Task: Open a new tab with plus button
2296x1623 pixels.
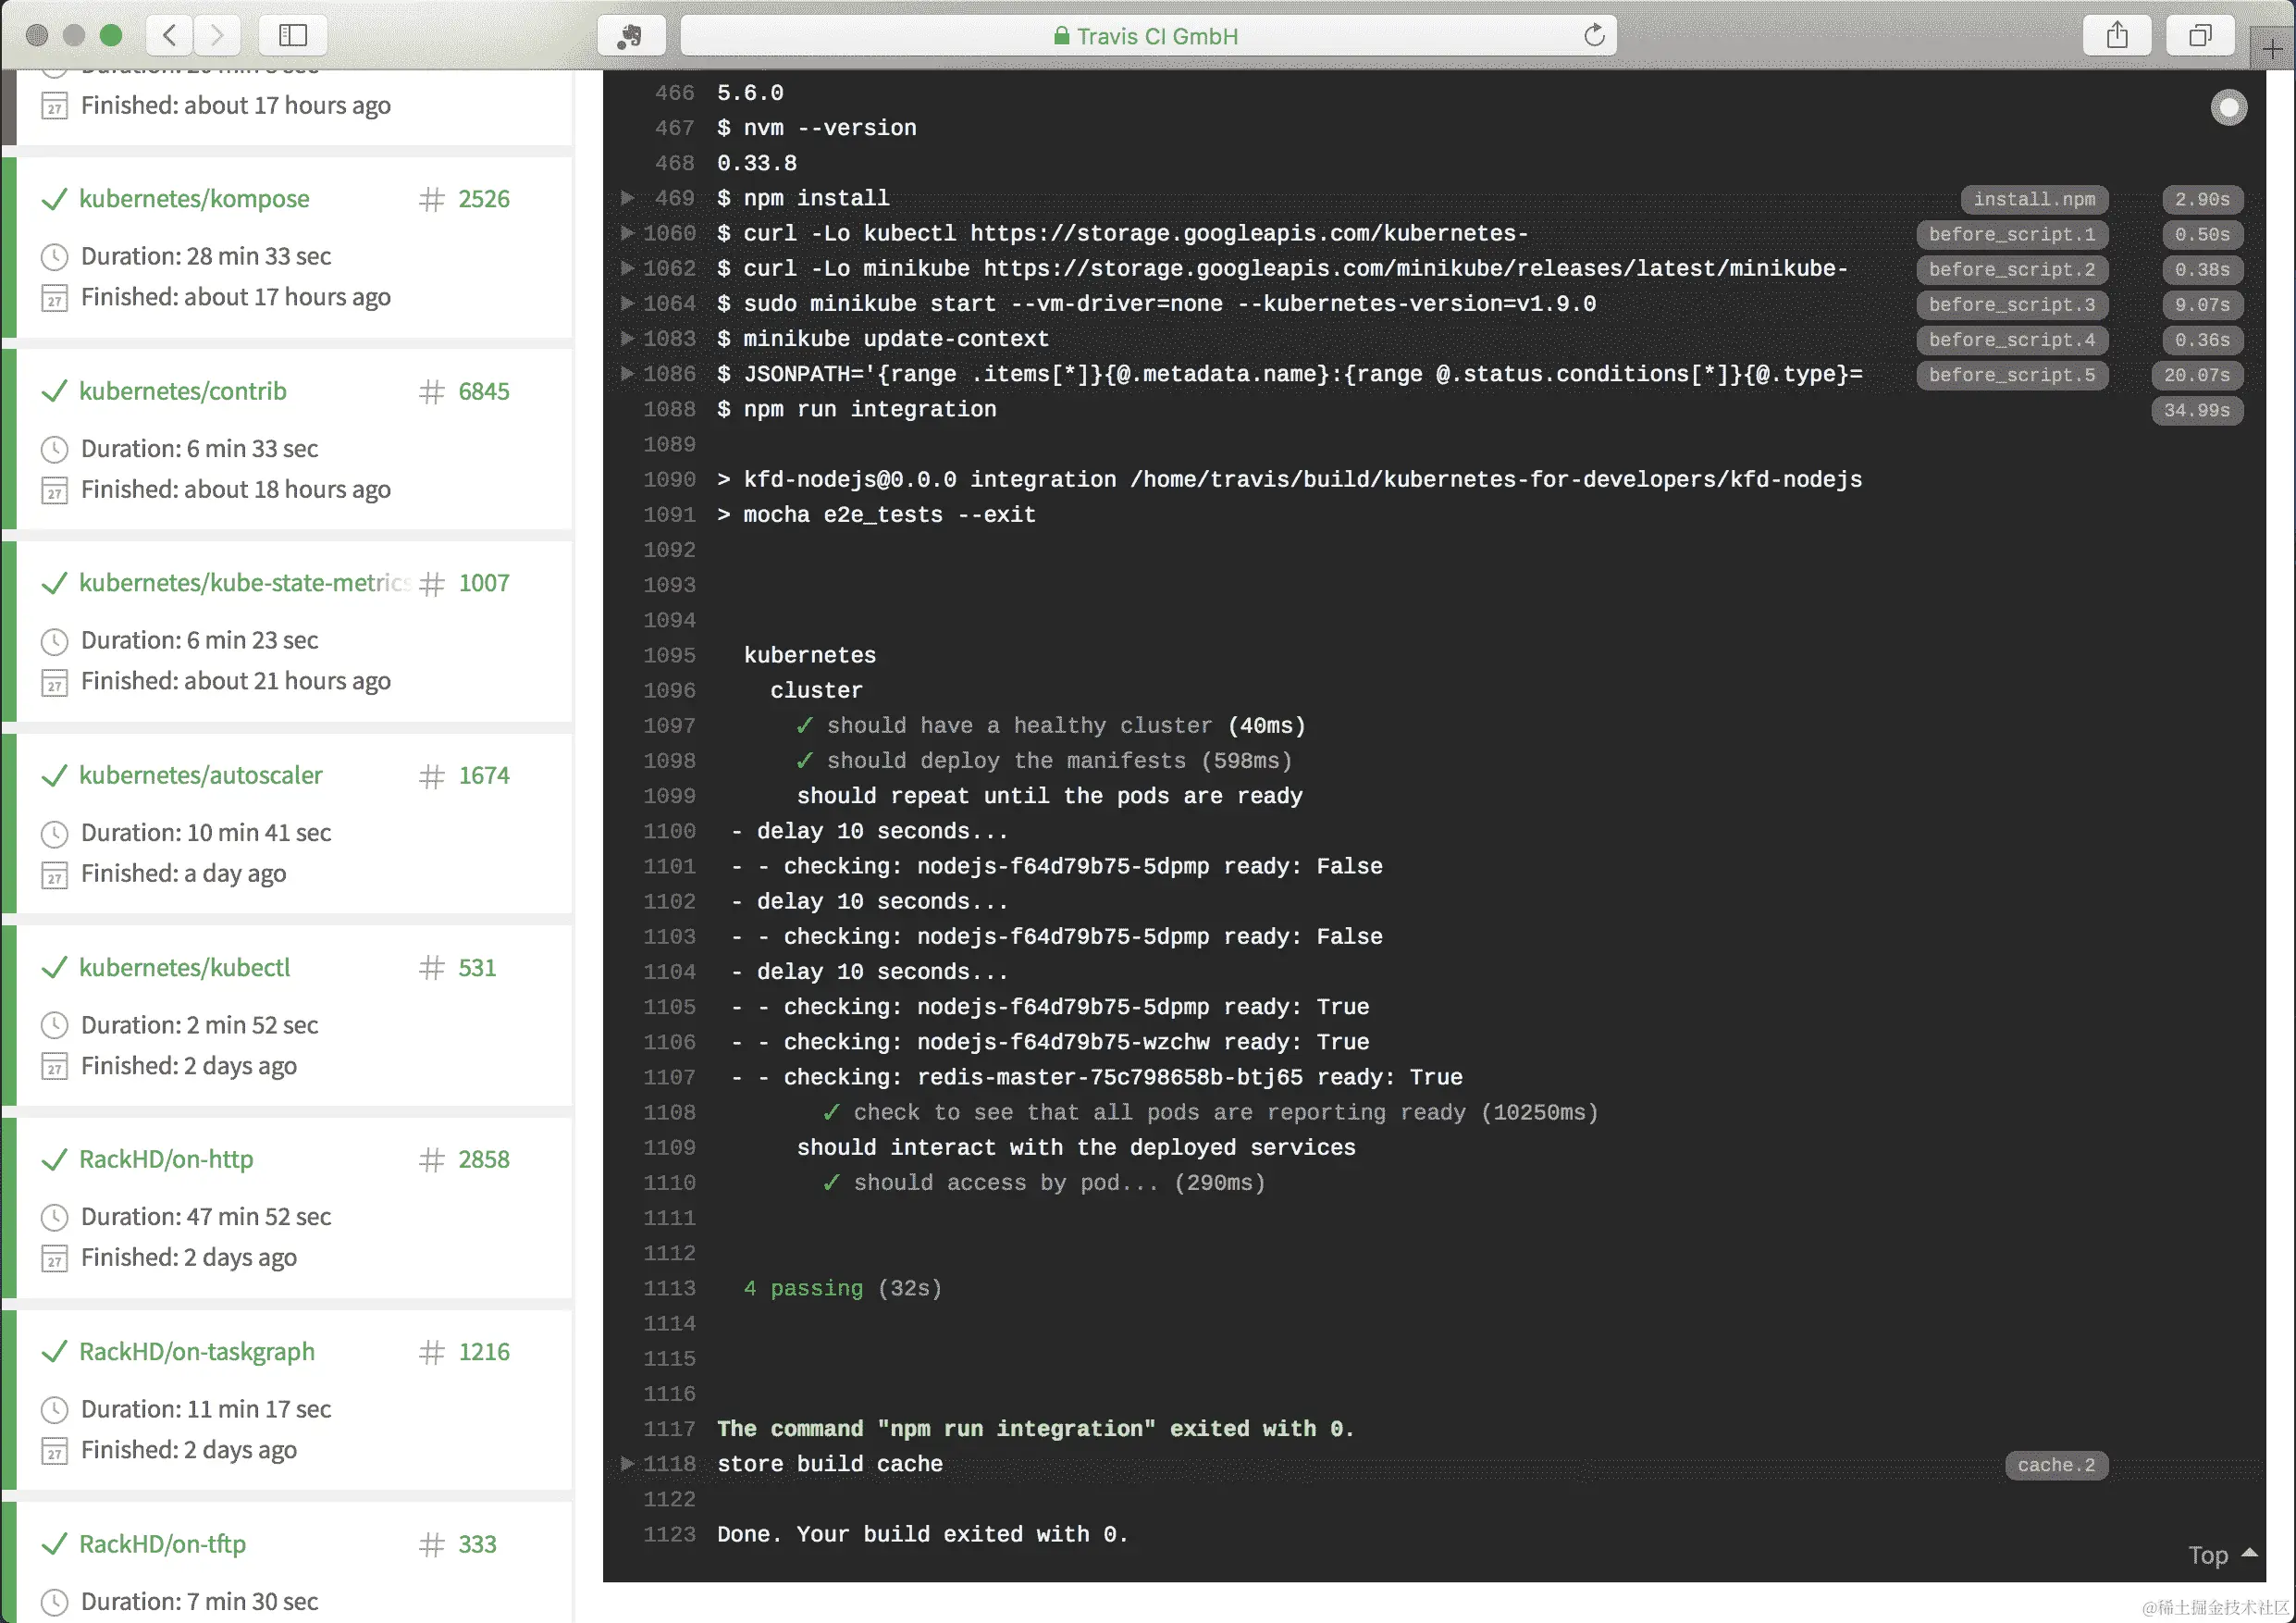Action: tap(2272, 49)
